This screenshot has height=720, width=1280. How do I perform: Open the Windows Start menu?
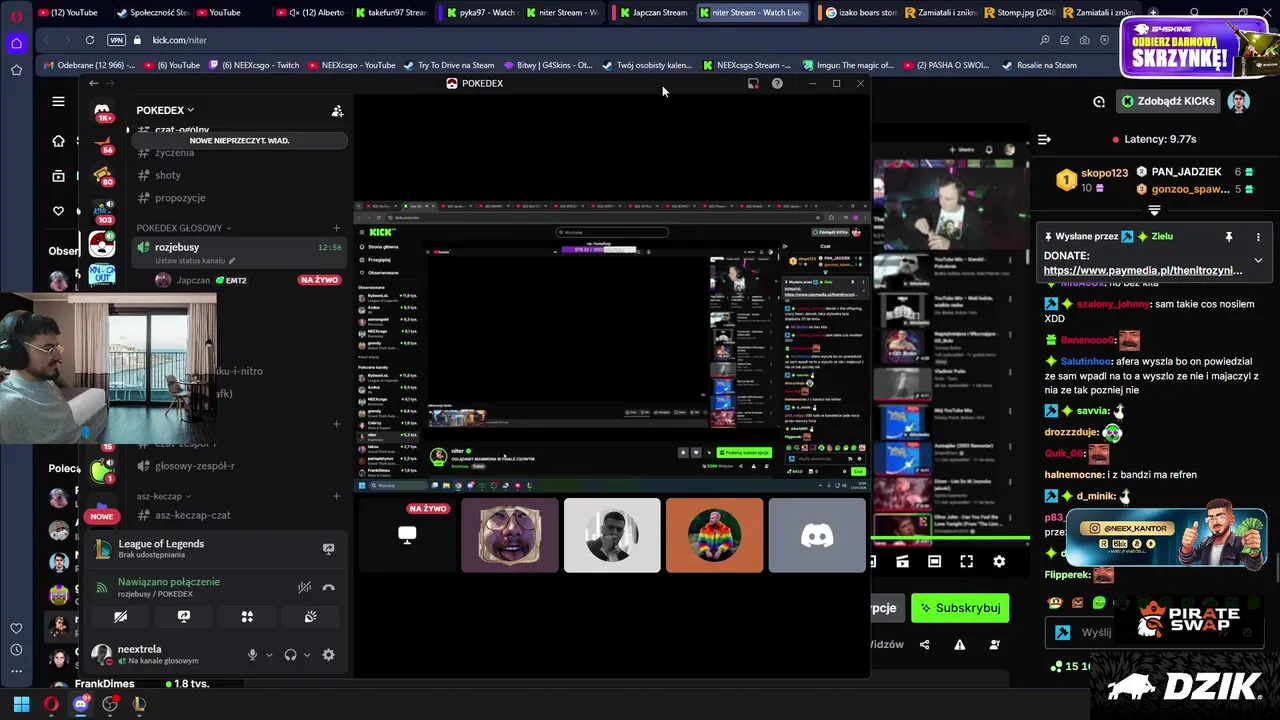tap(21, 704)
